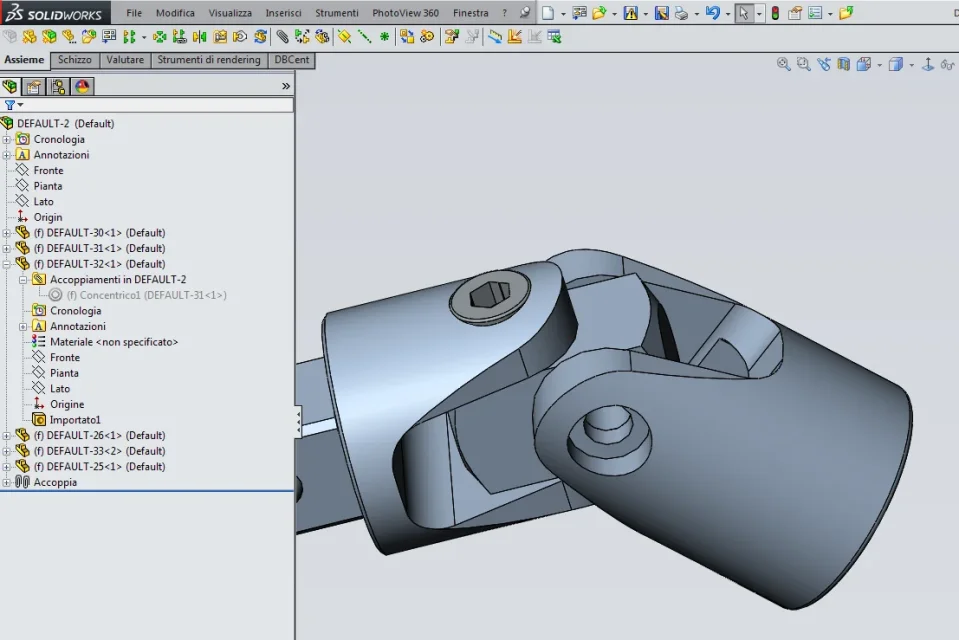Click the design table icon in assembly toolbar
Image resolution: width=959 pixels, height=640 pixels.
(x=554, y=37)
